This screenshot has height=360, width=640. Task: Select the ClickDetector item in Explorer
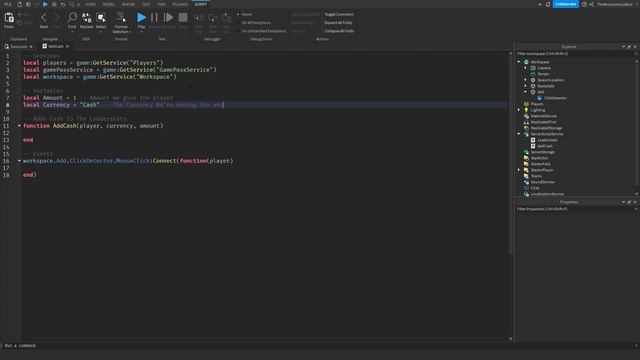tap(555, 98)
